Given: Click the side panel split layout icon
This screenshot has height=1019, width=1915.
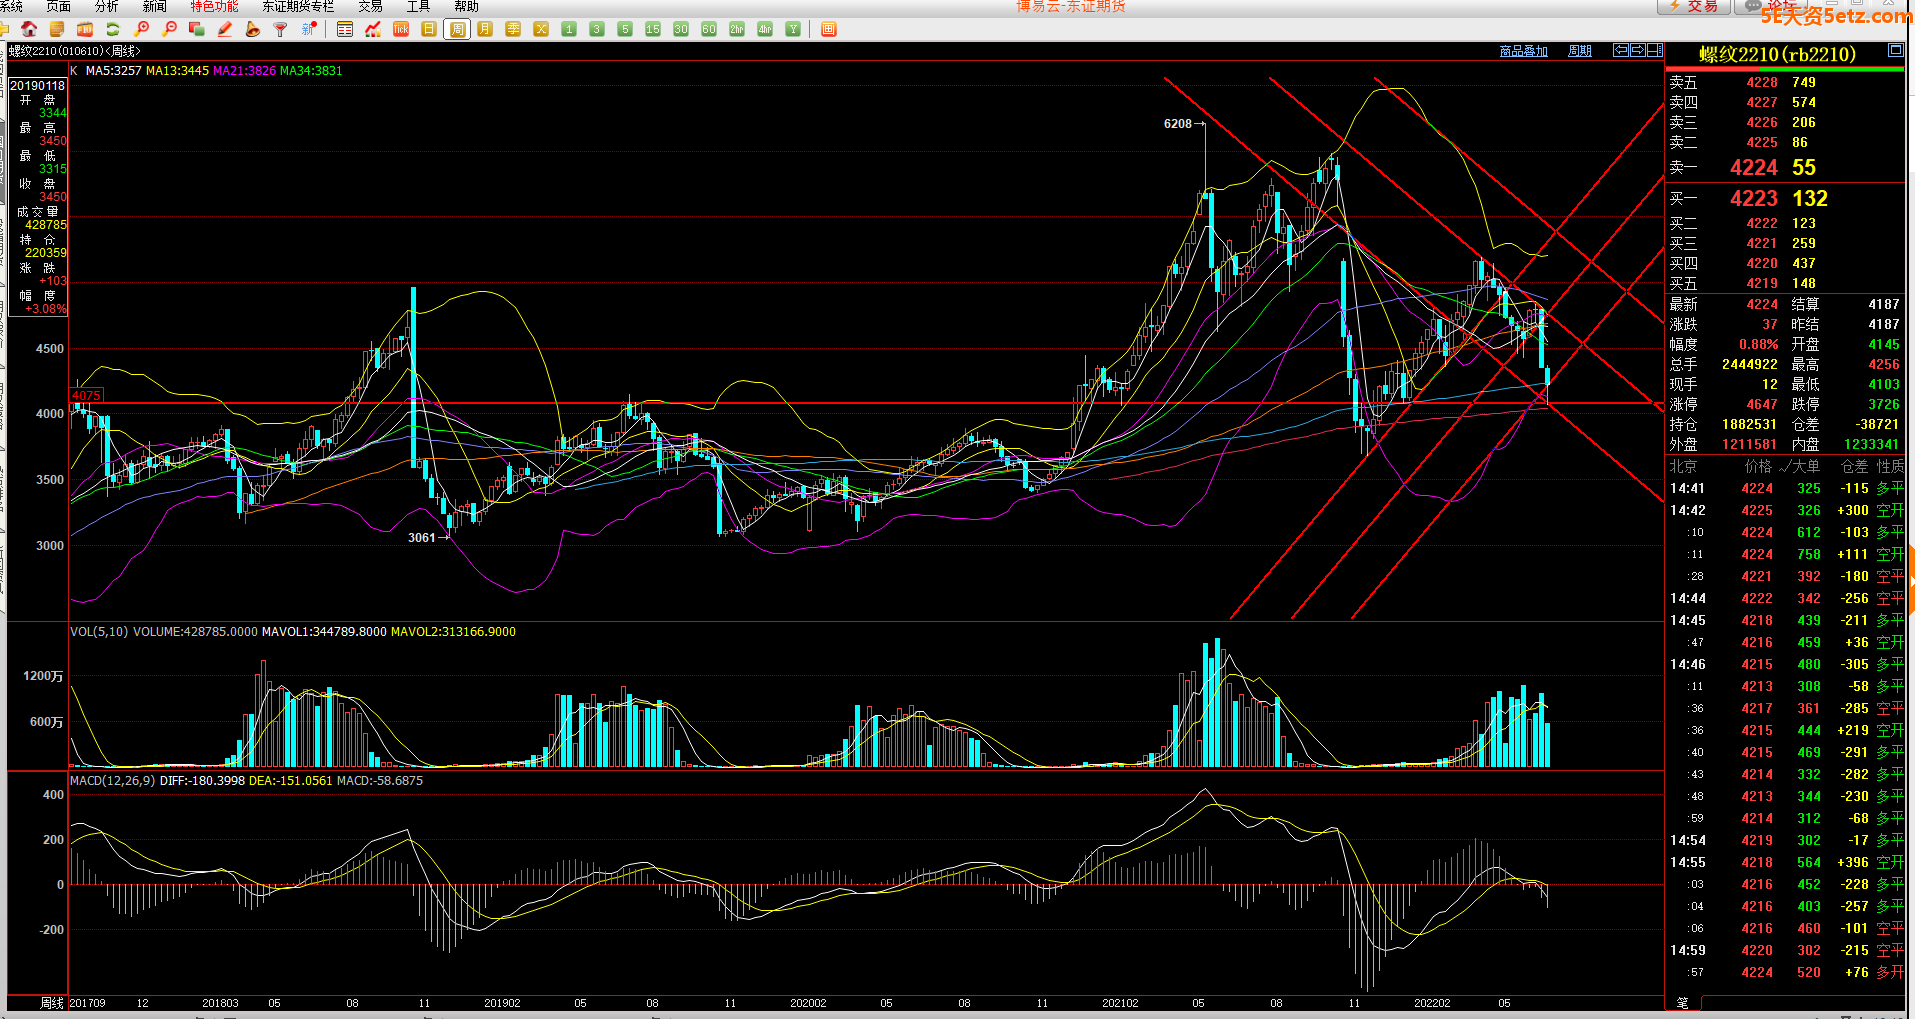Looking at the screenshot, I should click(x=1655, y=50).
